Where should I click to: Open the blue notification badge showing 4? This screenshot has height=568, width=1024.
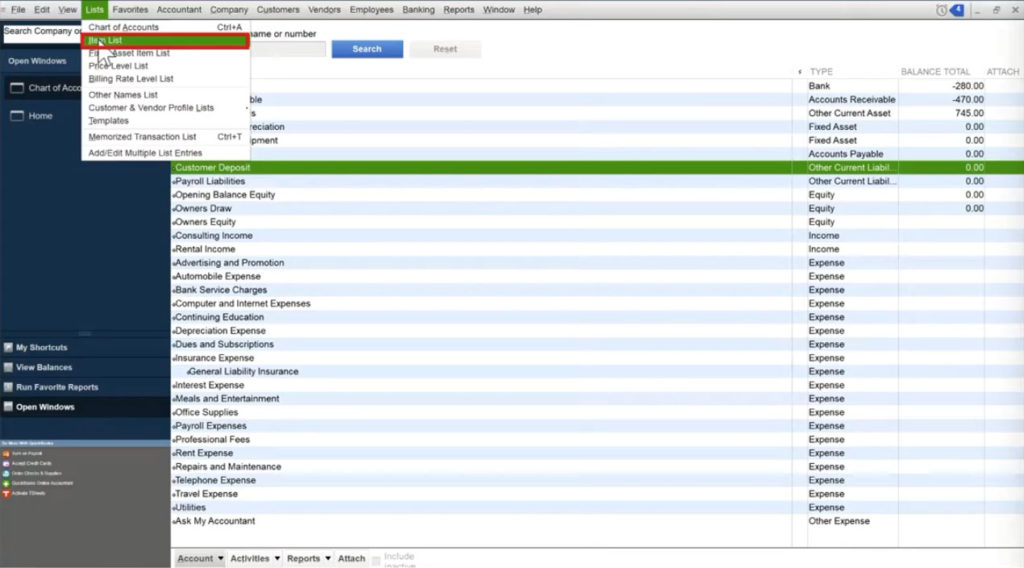point(957,9)
